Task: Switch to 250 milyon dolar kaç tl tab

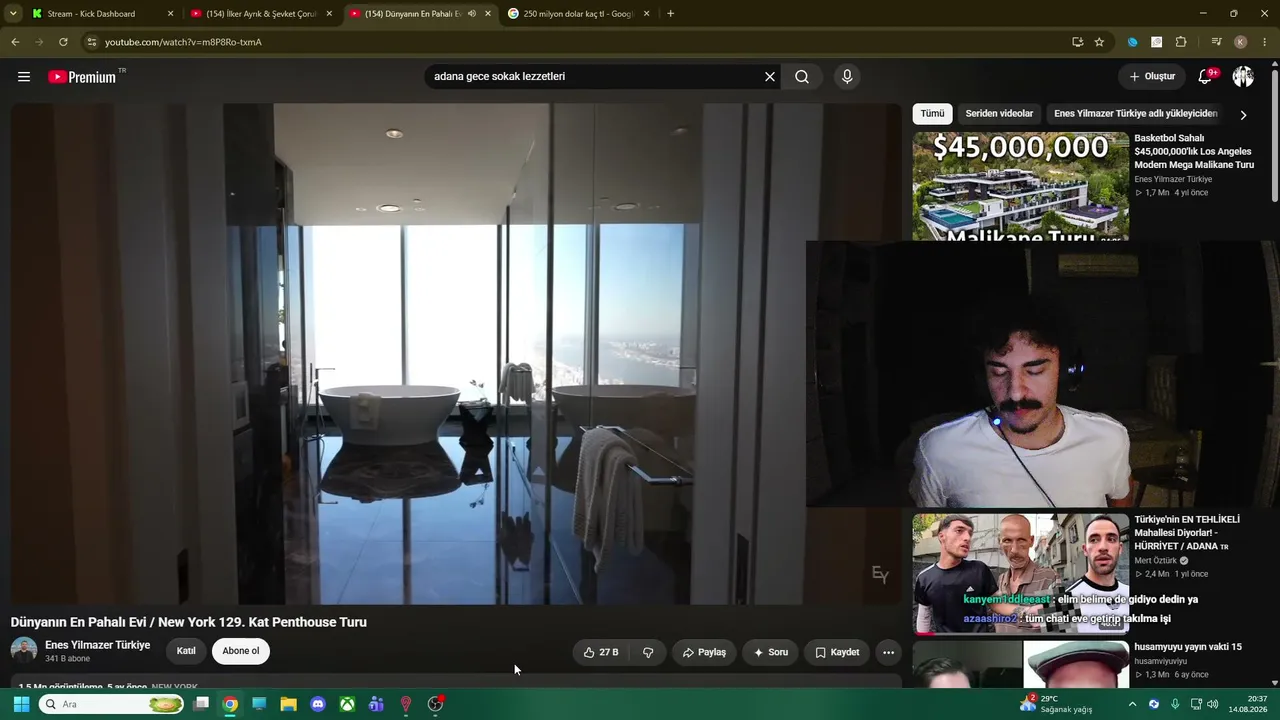Action: point(579,14)
